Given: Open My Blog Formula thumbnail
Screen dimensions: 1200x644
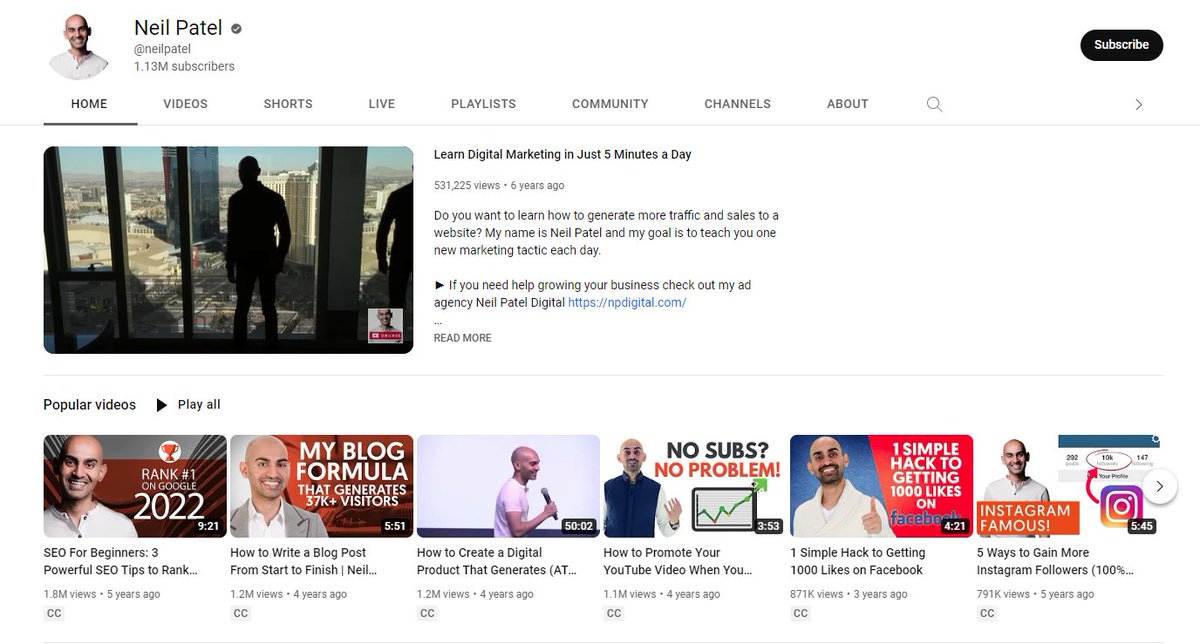Looking at the screenshot, I should (x=322, y=486).
